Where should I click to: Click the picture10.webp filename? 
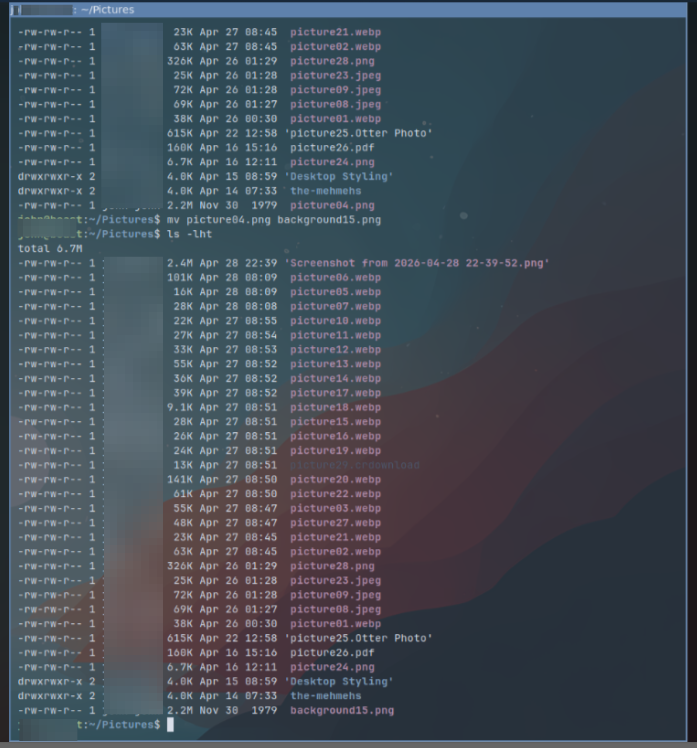[x=335, y=321]
